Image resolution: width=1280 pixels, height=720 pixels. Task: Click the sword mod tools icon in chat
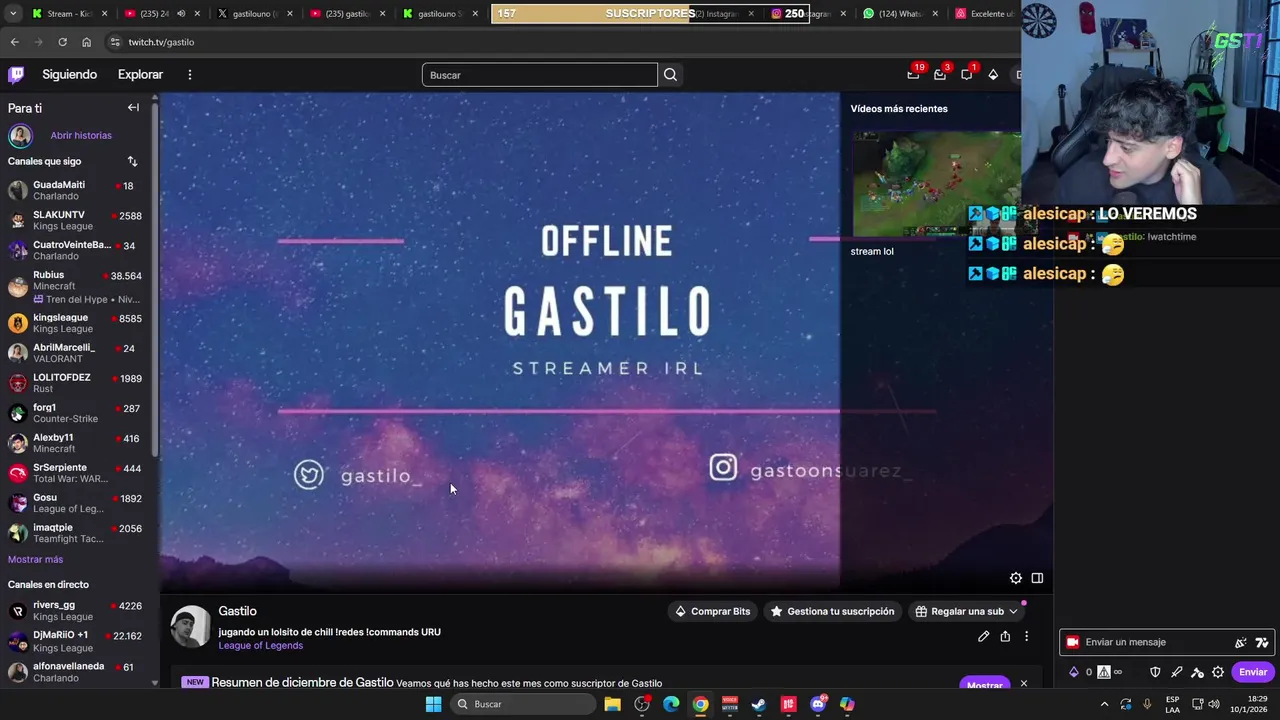[1176, 672]
